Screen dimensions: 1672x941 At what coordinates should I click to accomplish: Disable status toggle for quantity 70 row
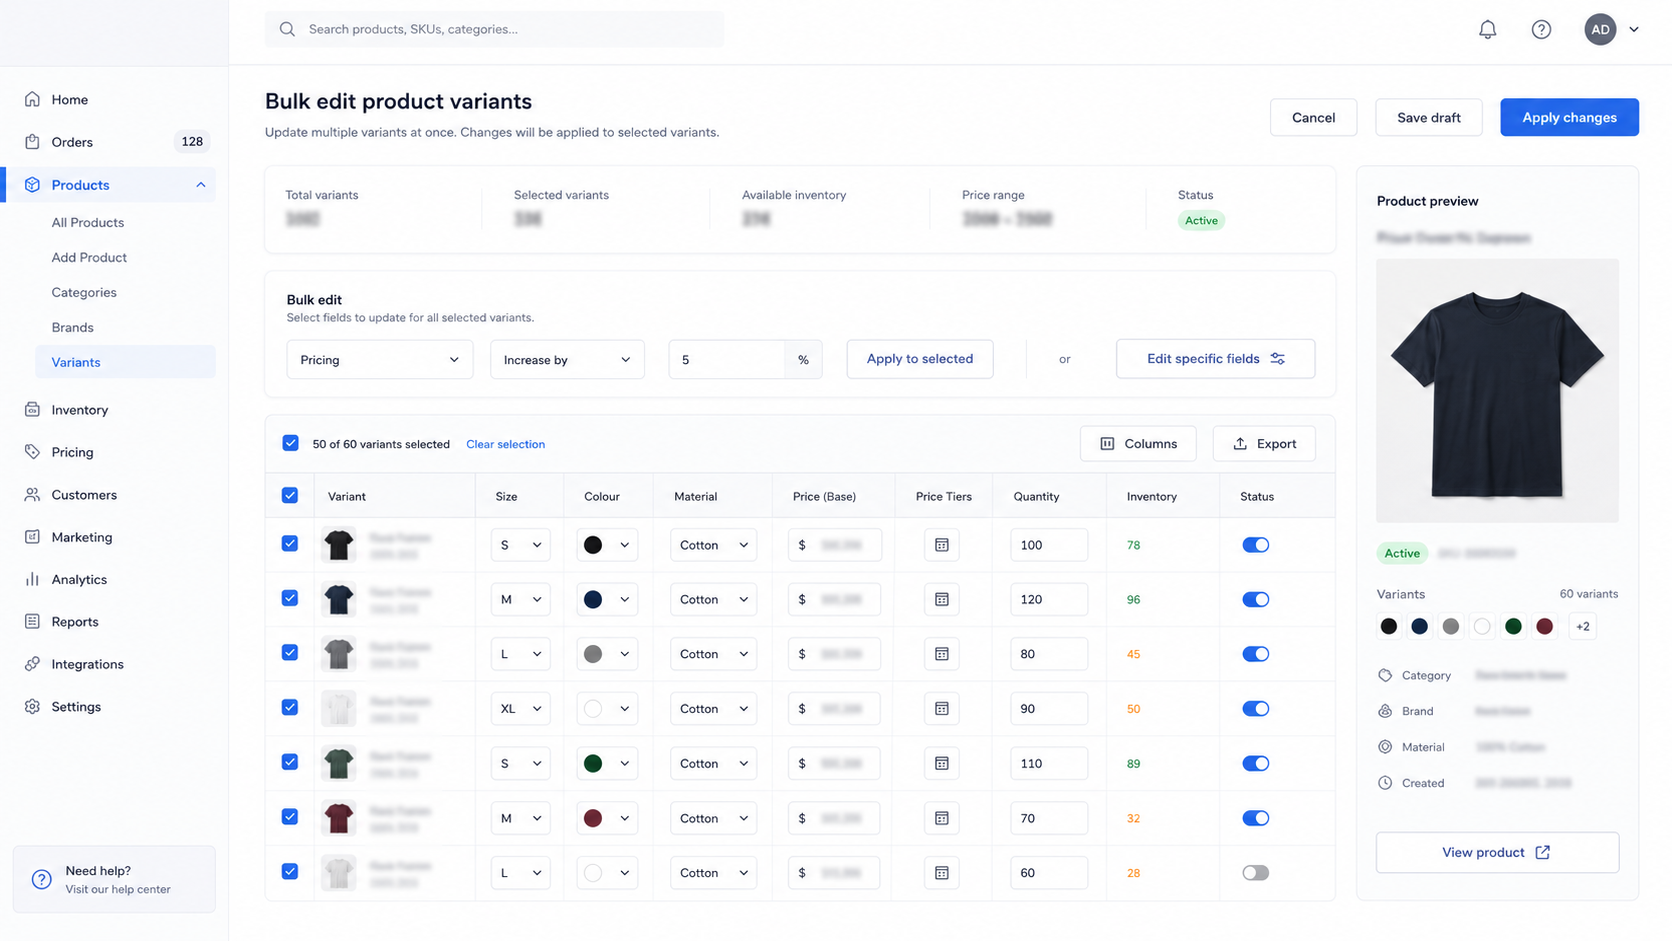(x=1255, y=818)
